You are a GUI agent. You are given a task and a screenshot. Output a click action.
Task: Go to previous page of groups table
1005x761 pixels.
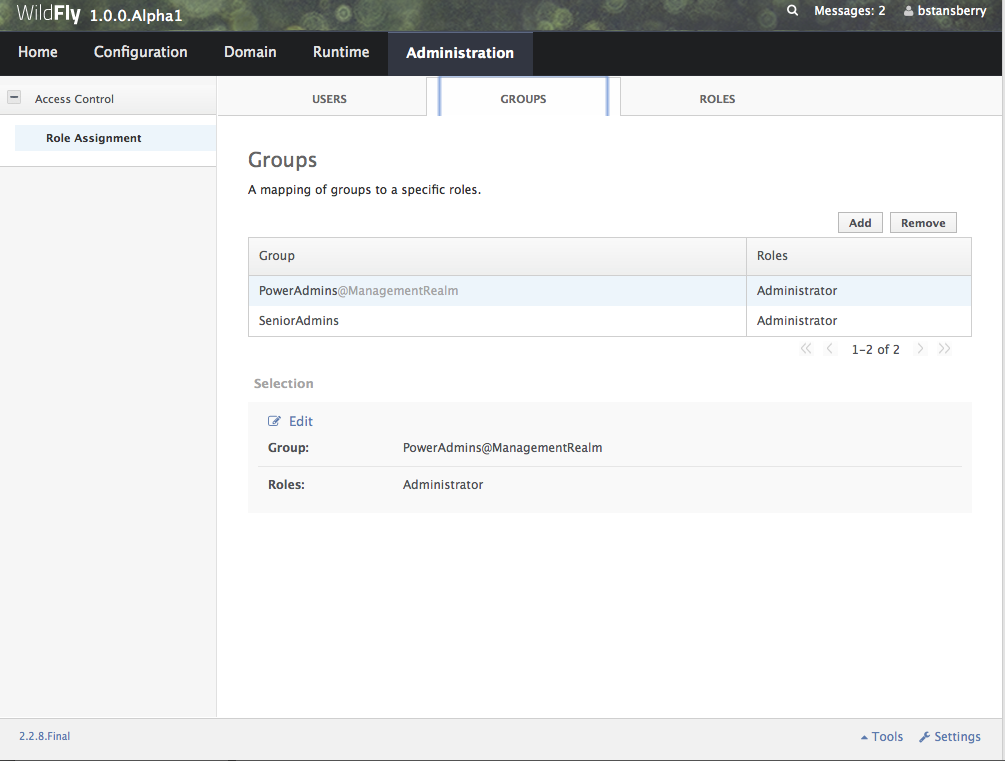[x=829, y=349]
